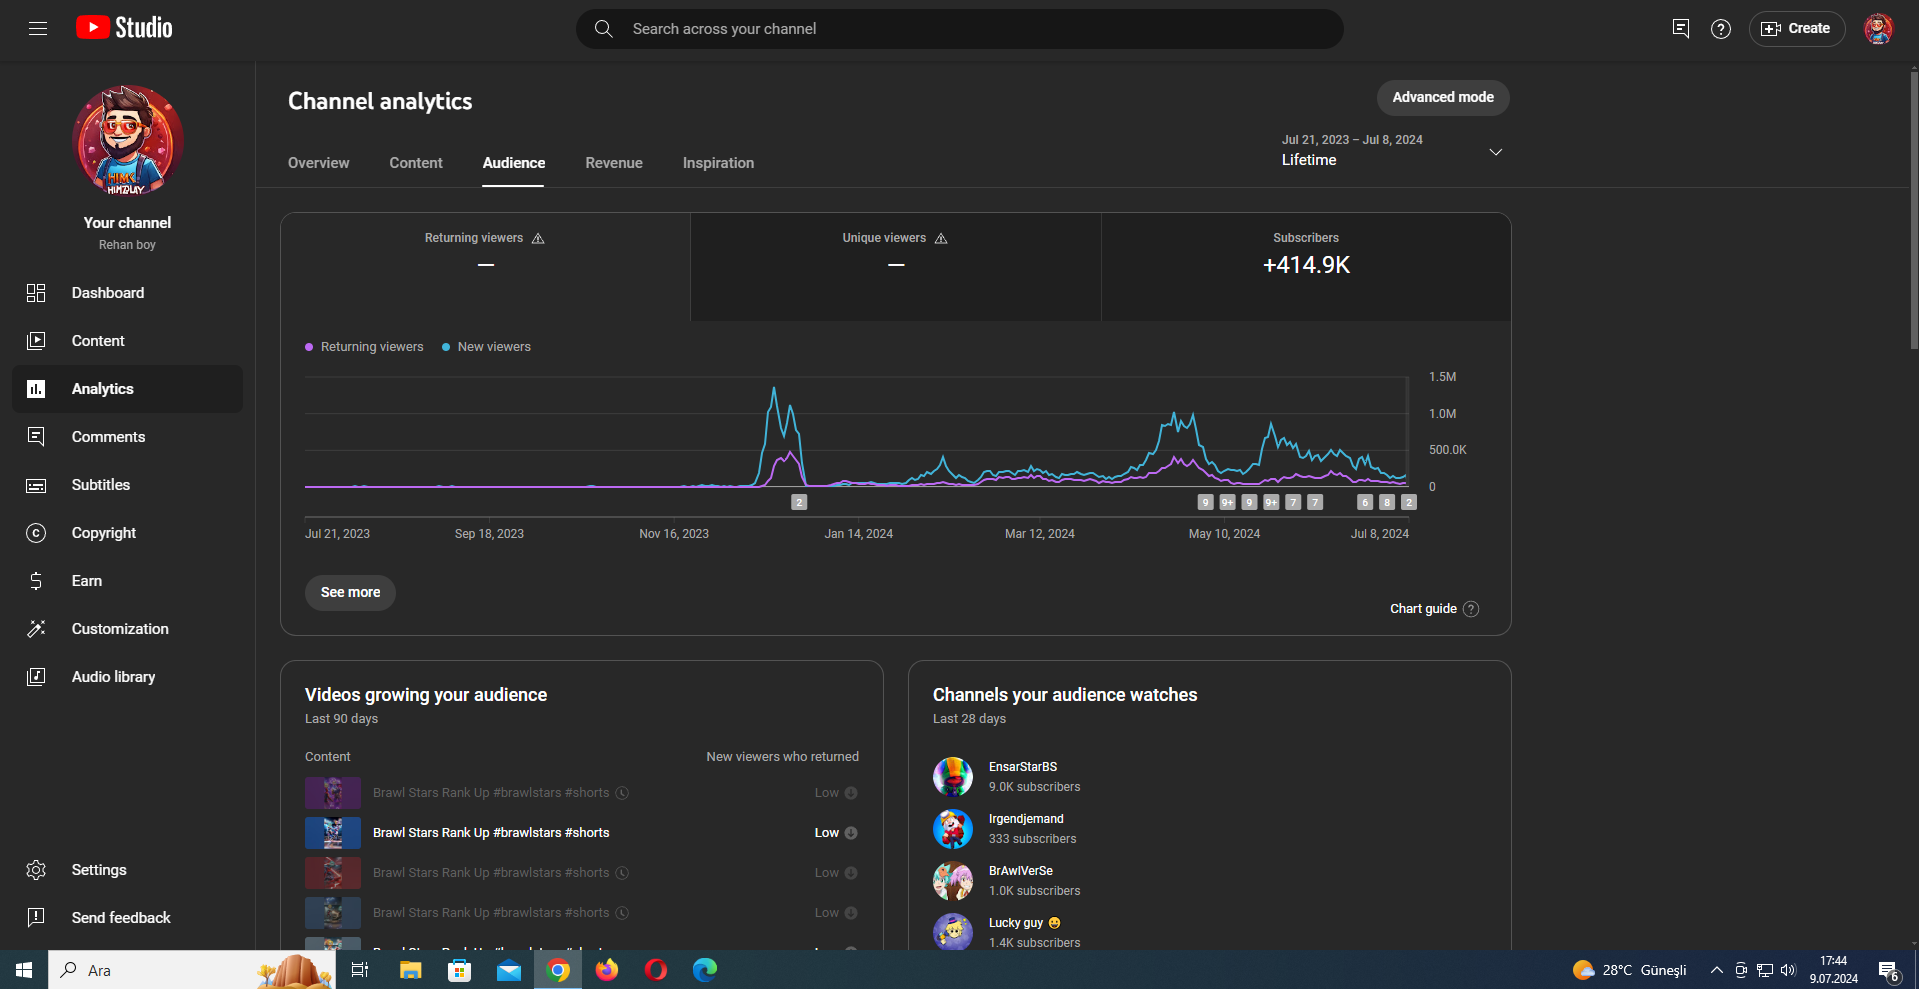Select the Subscribers metric card
Screen dimensions: 1919x989
tap(1306, 267)
